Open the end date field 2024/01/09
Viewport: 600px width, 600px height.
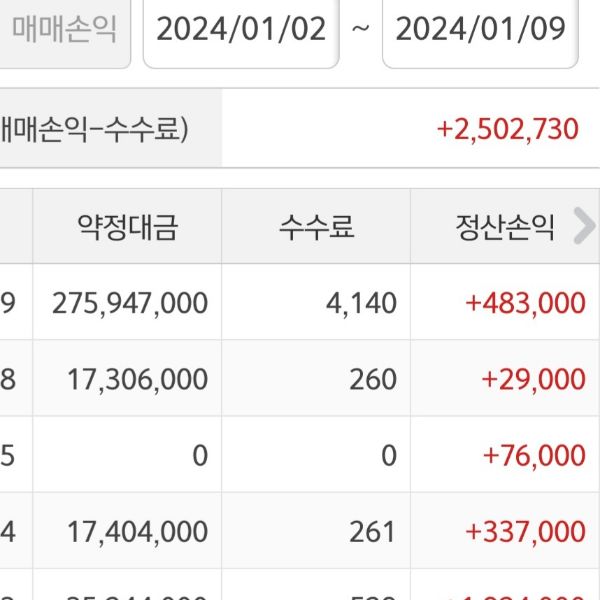[x=480, y=29]
